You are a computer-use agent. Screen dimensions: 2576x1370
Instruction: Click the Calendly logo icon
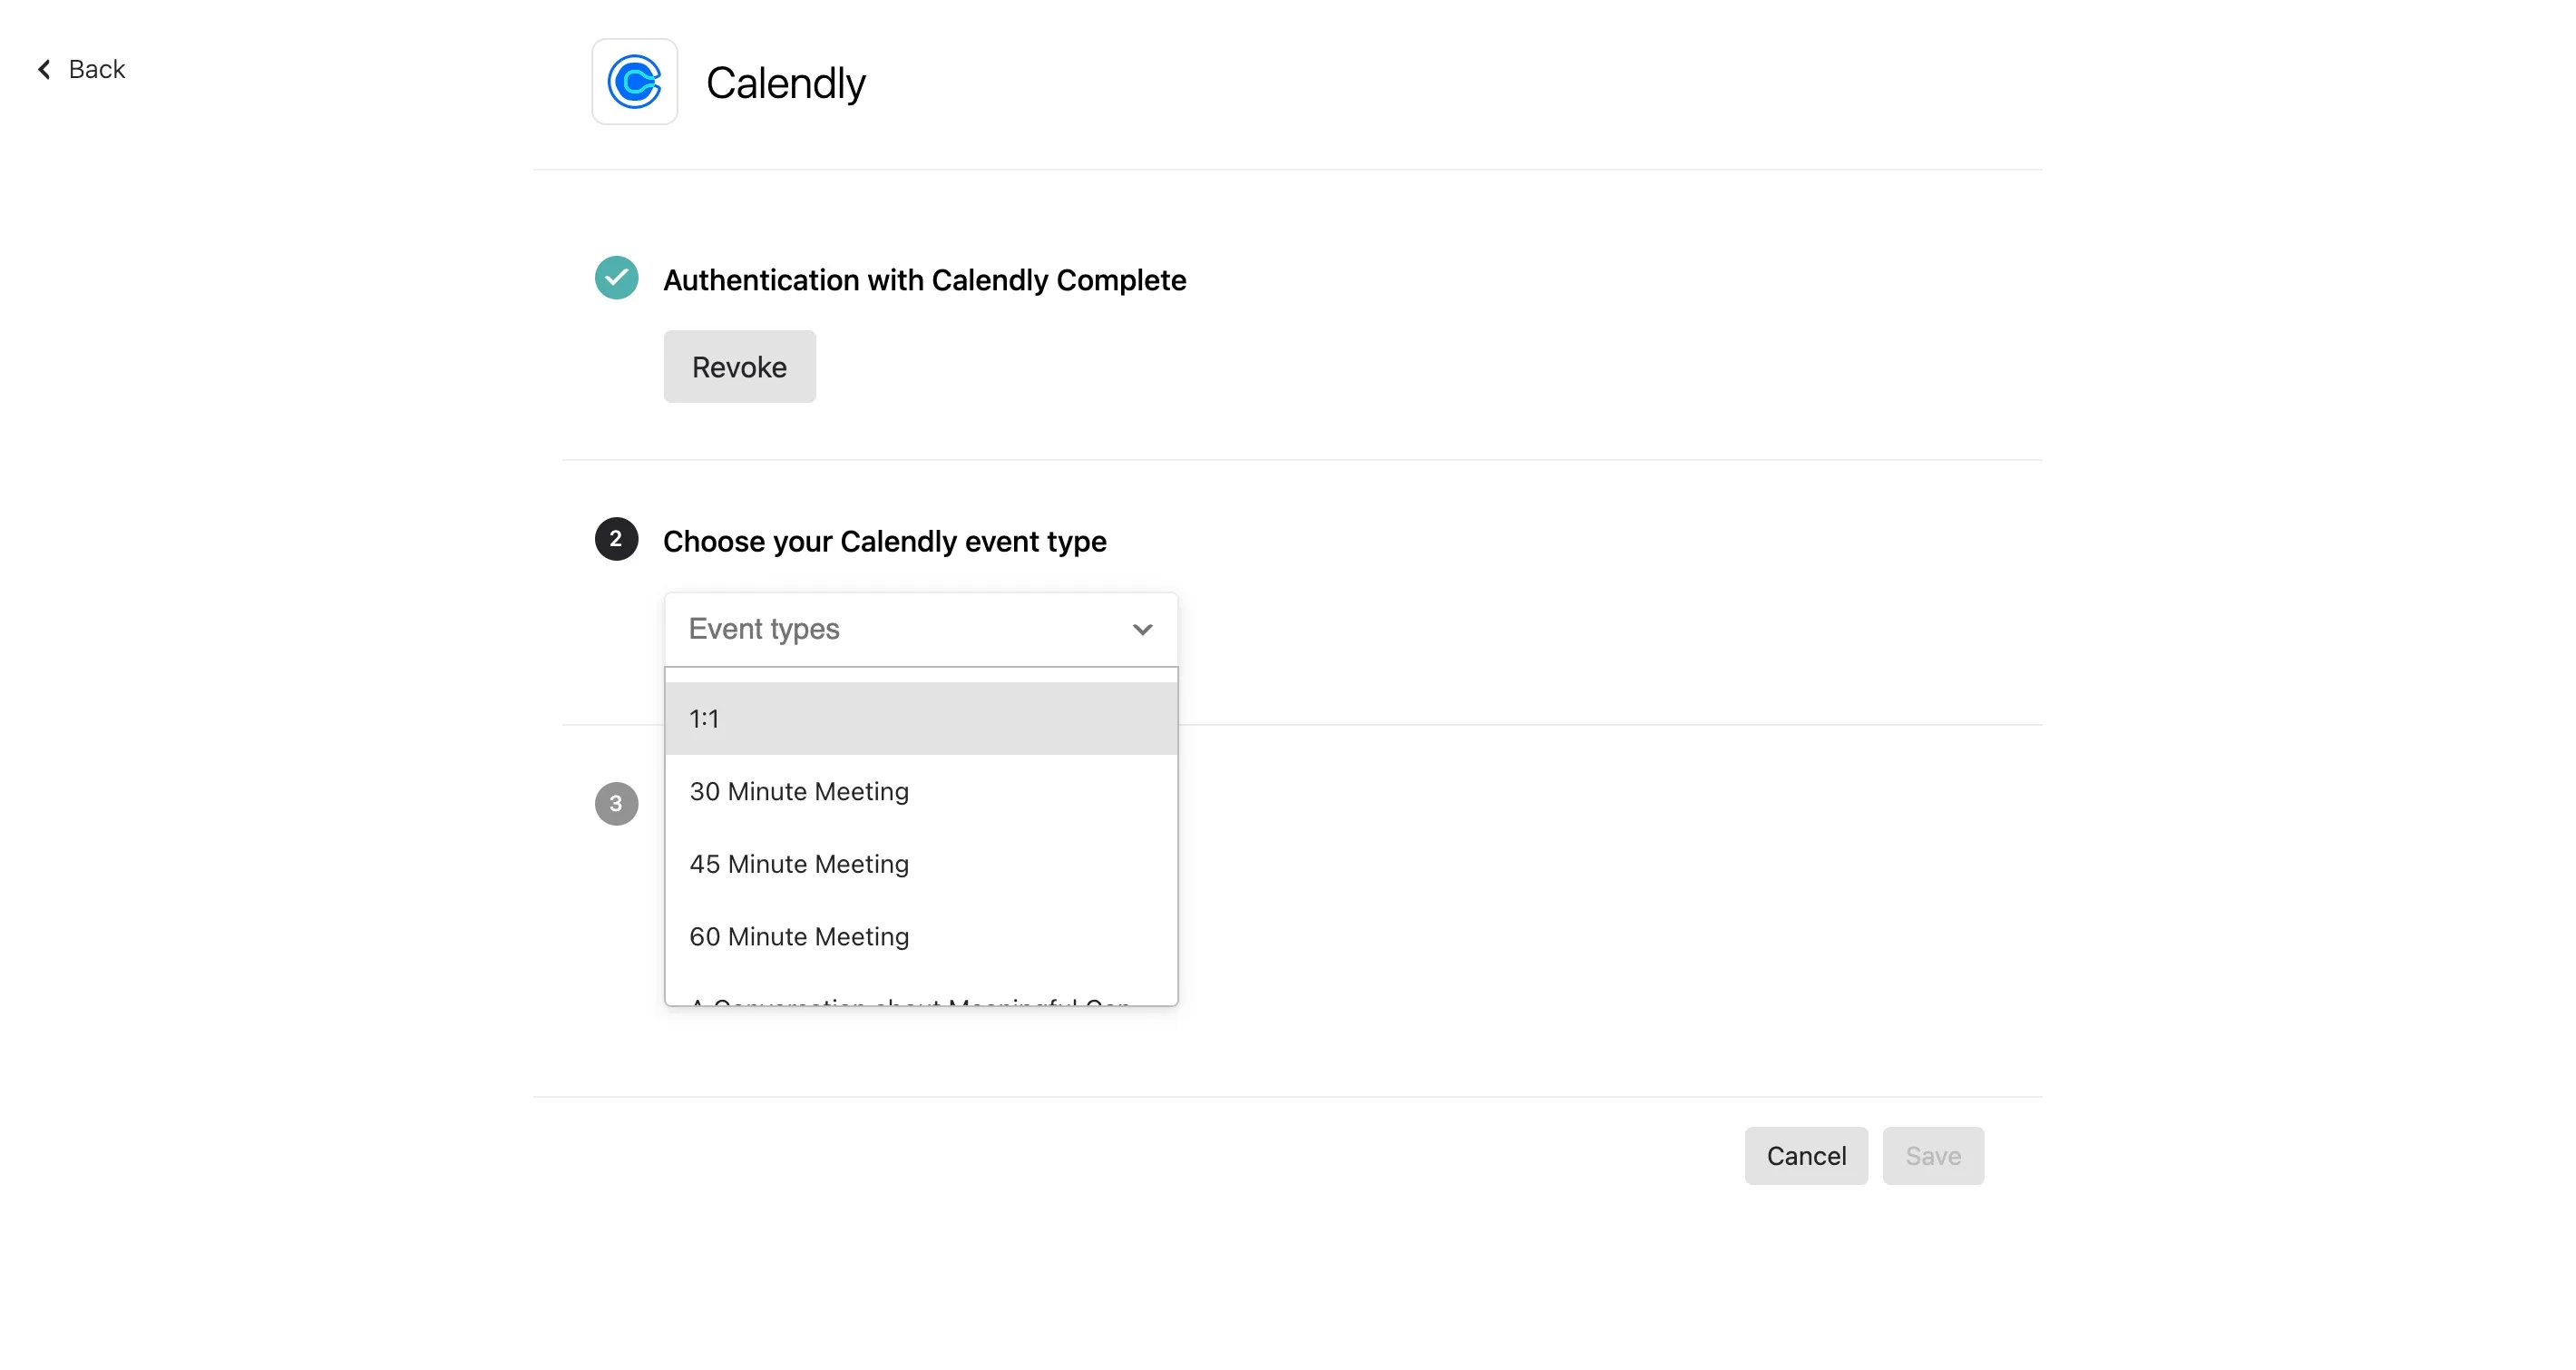tap(635, 82)
